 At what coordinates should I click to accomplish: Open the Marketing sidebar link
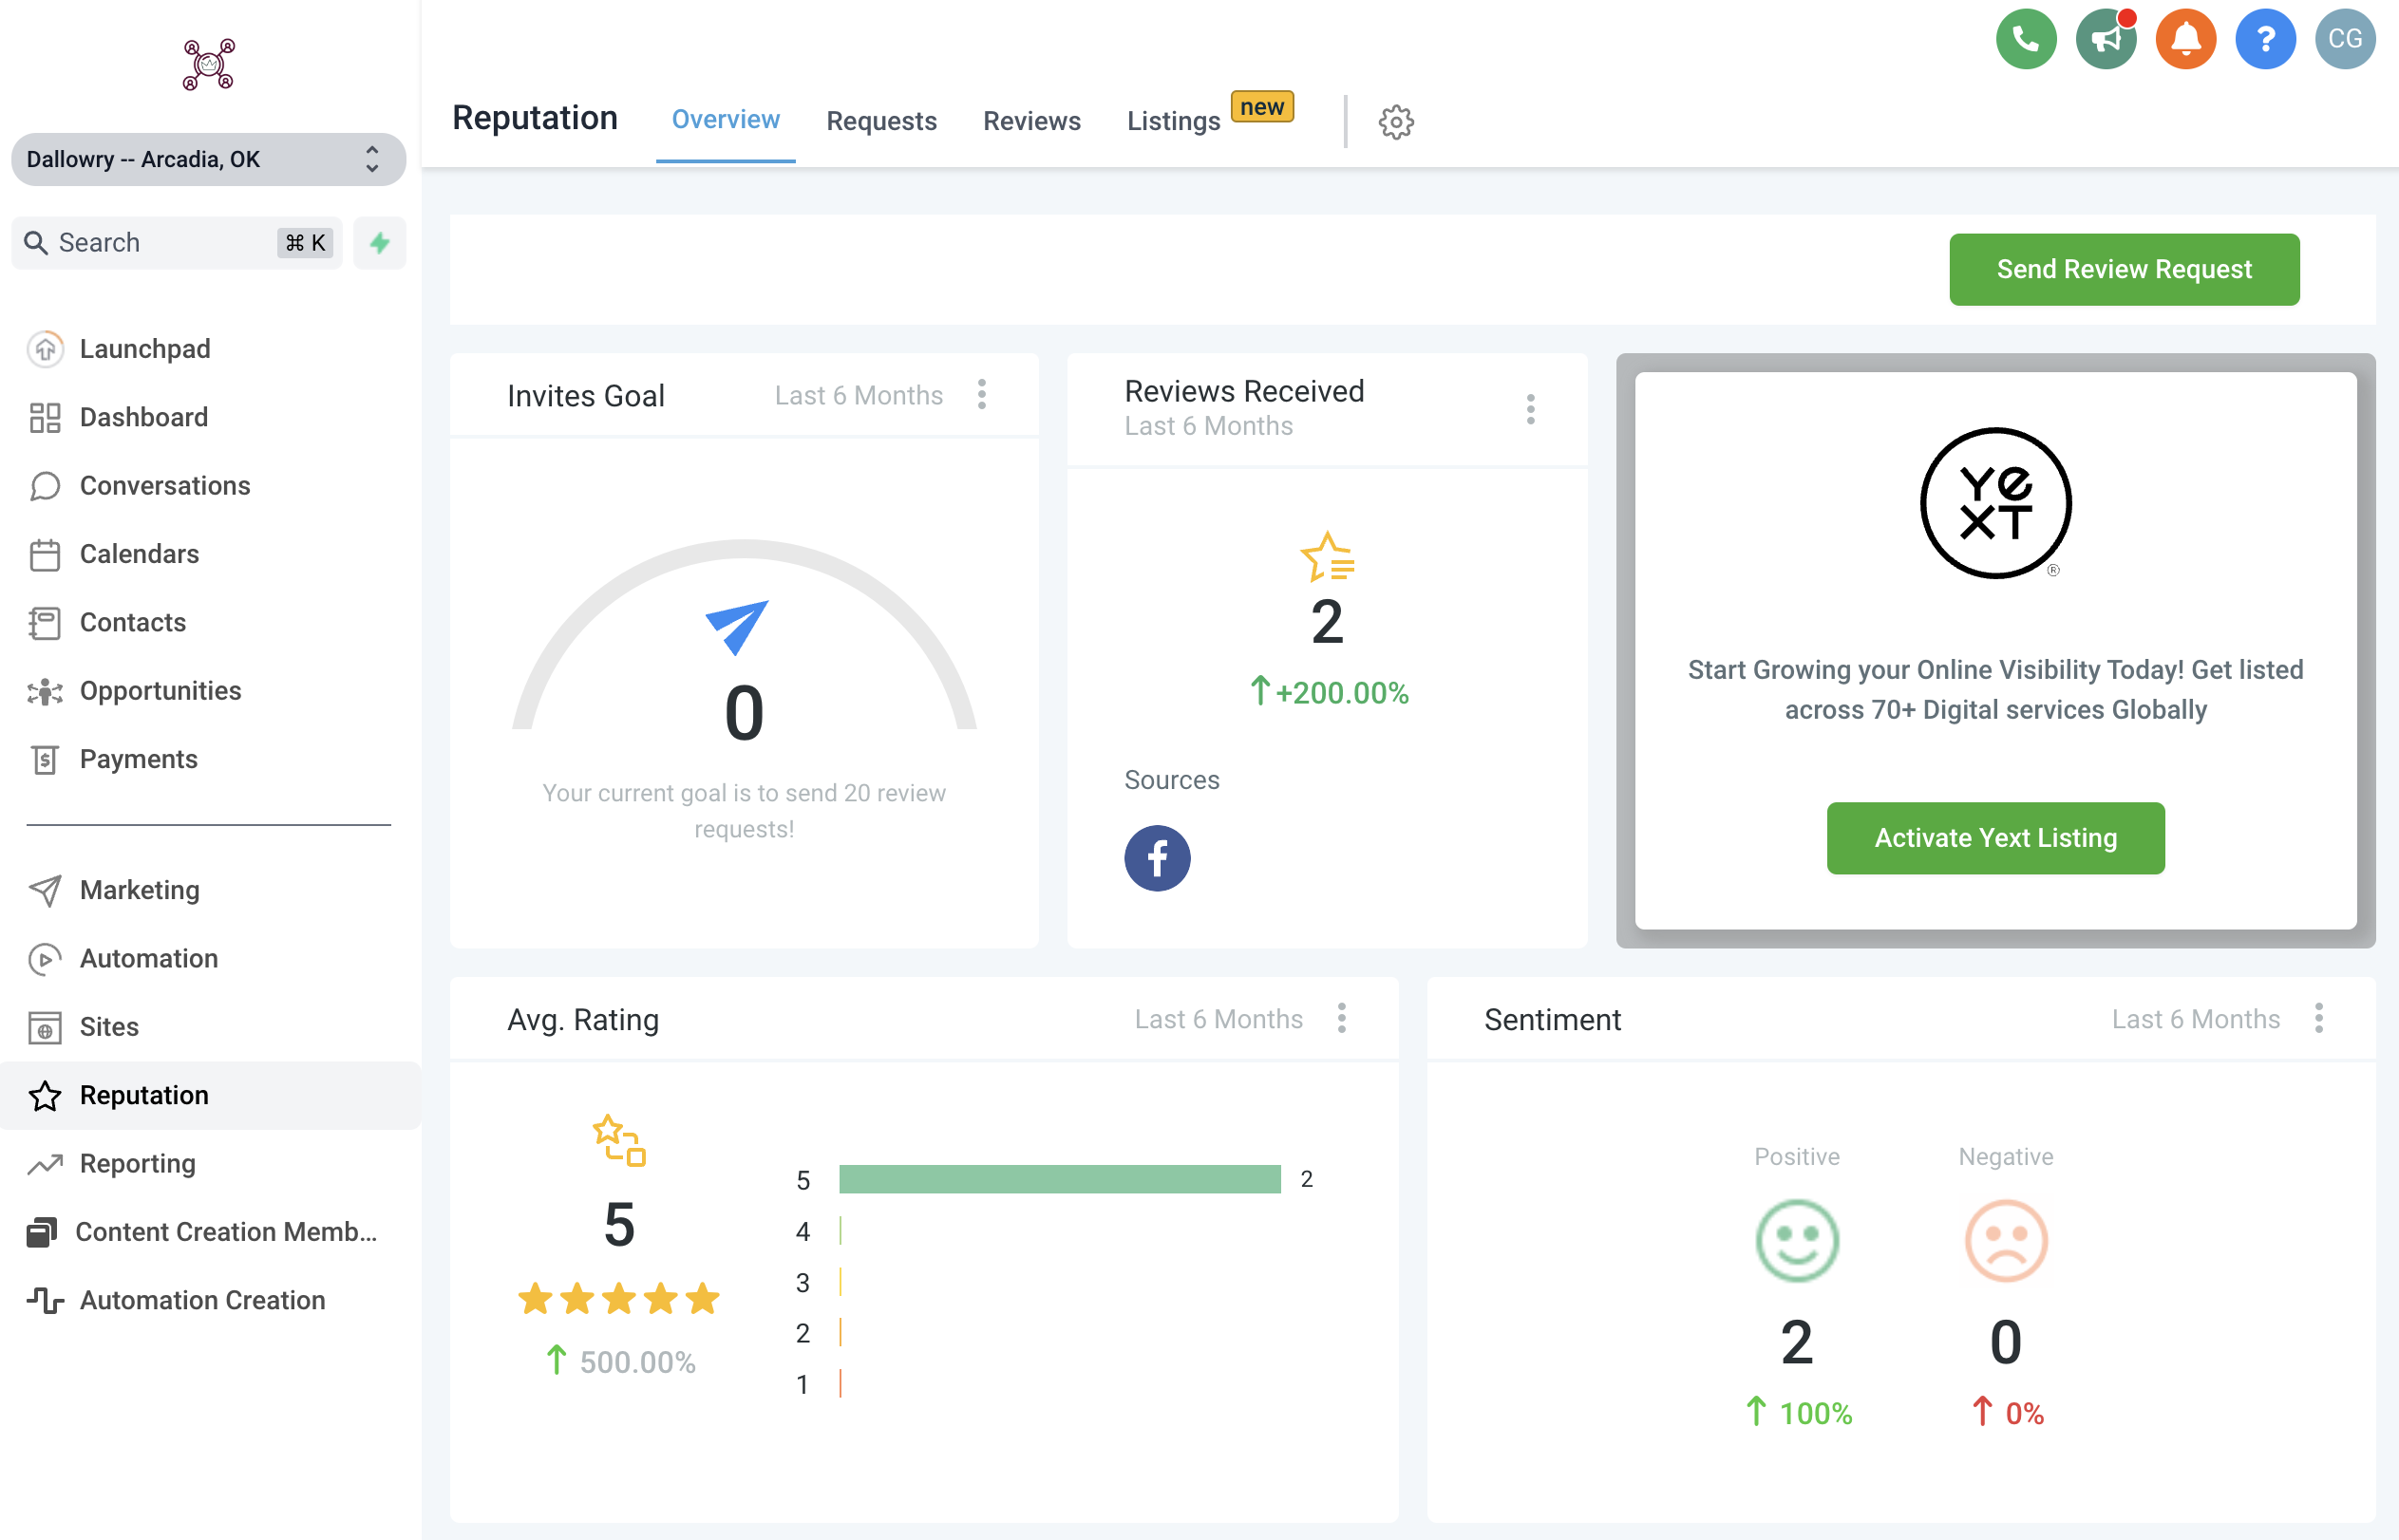tap(140, 890)
